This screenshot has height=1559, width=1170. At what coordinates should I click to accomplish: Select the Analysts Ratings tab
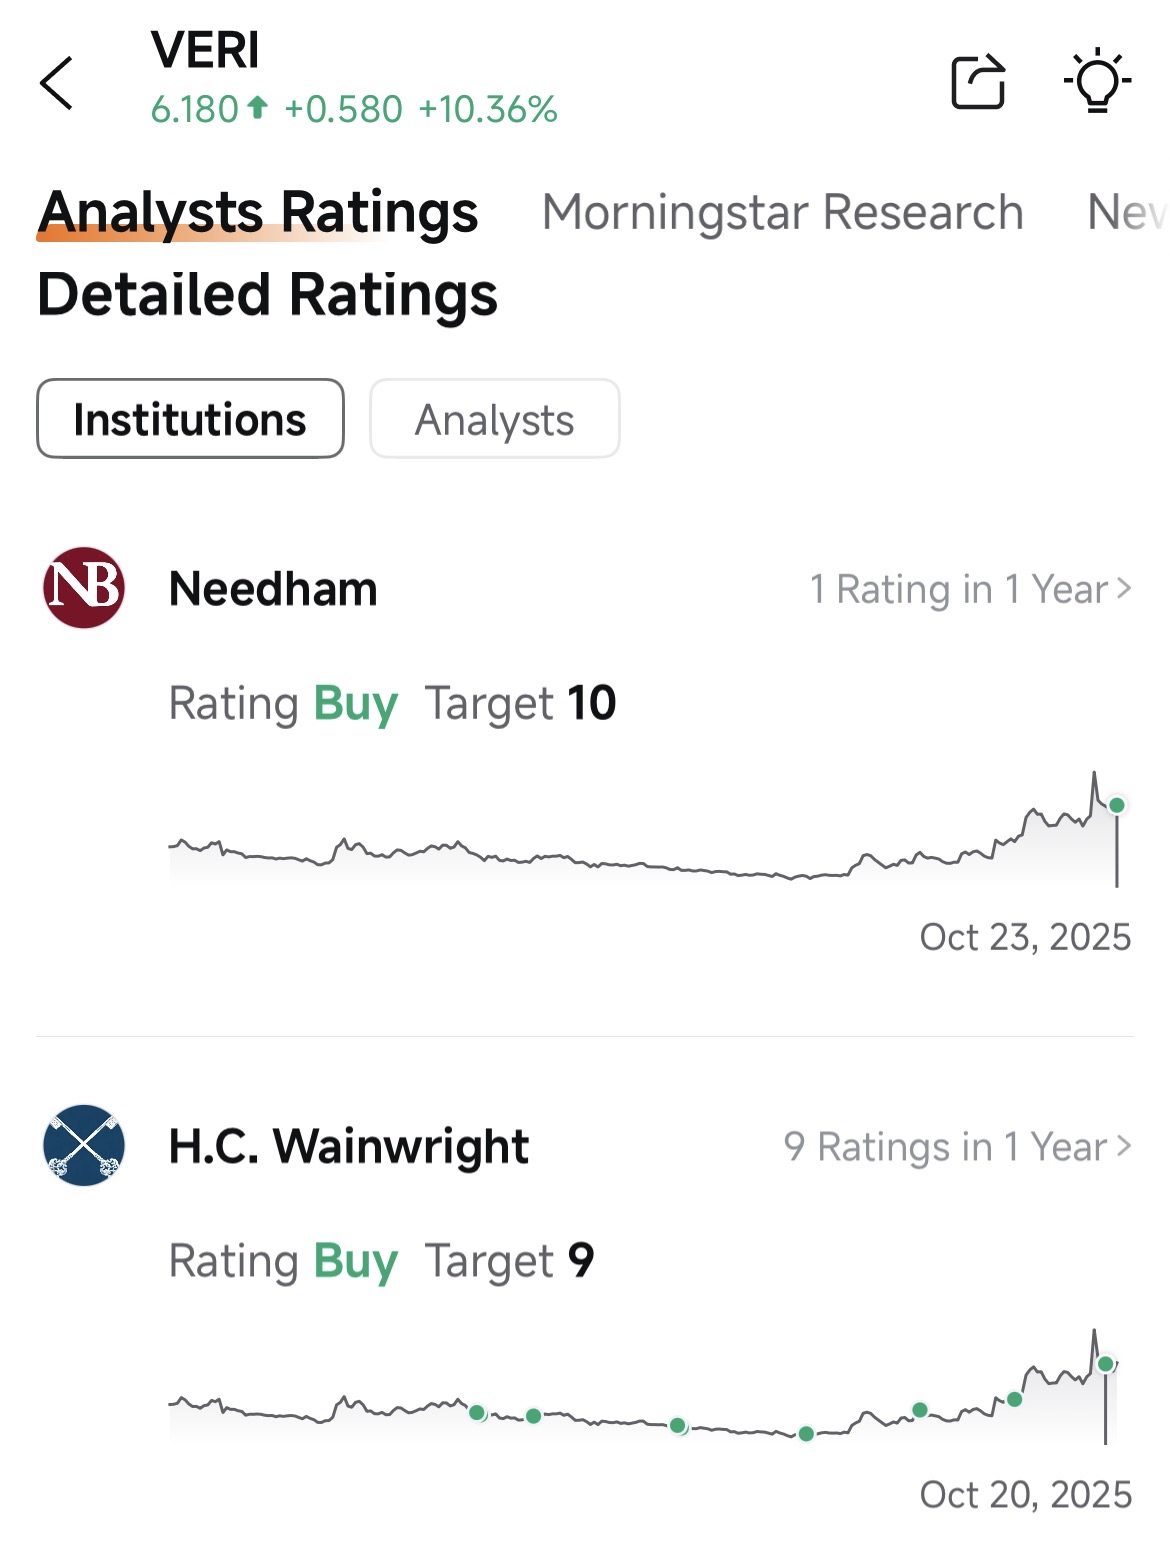coord(258,212)
